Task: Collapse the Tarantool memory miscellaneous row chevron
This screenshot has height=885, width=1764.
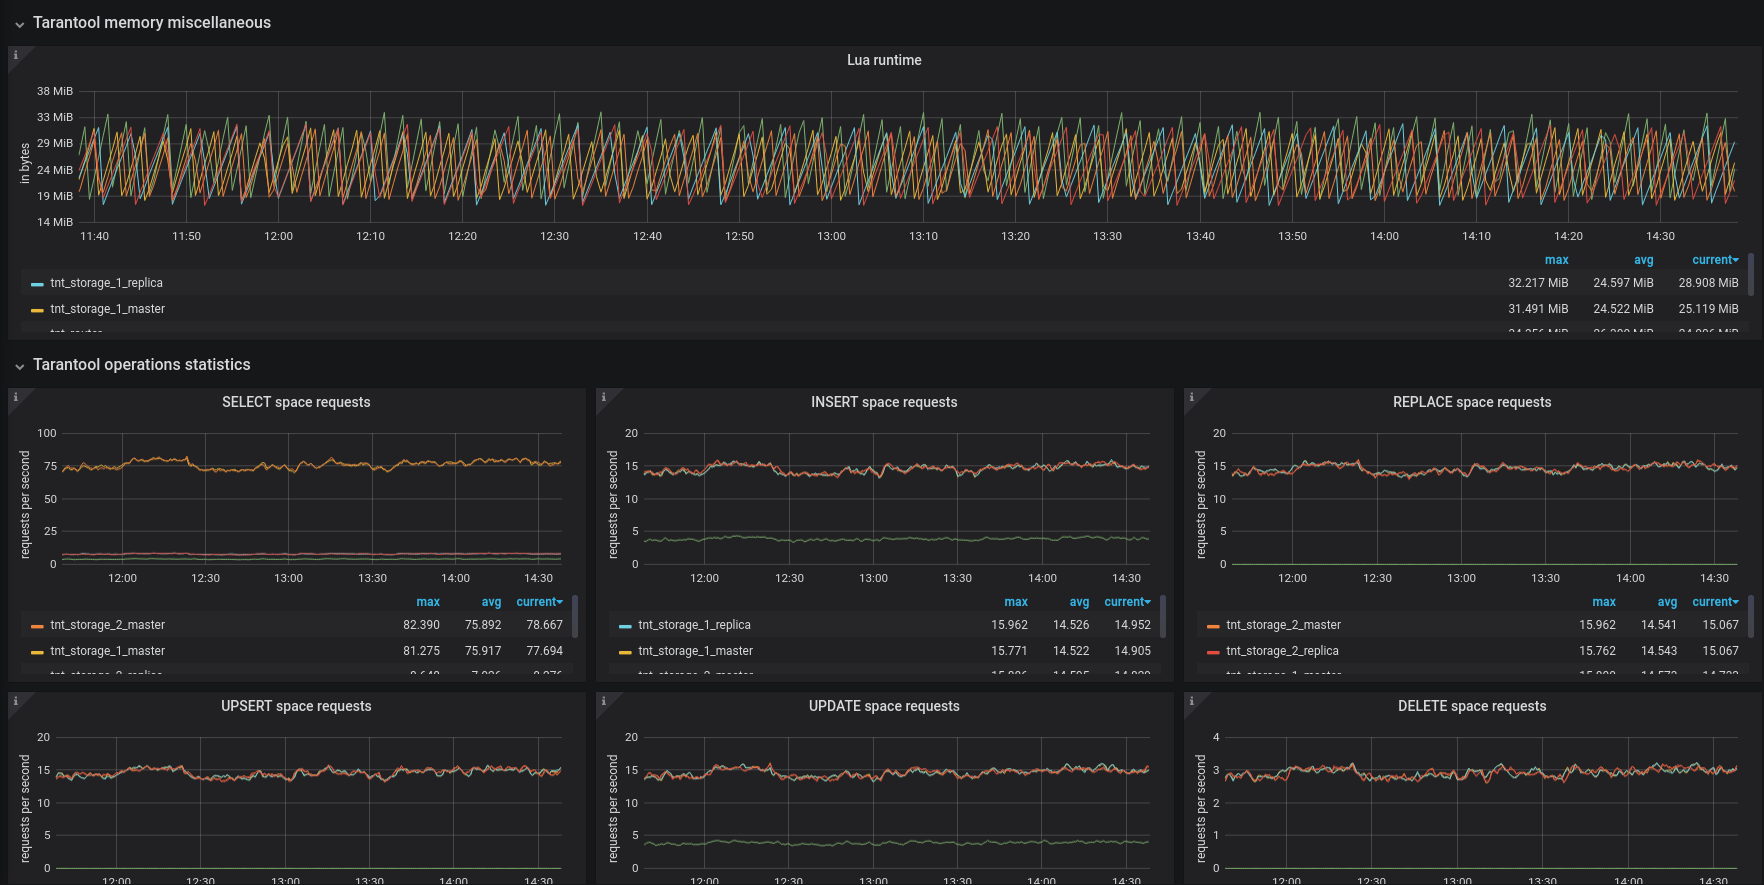Action: click(19, 24)
